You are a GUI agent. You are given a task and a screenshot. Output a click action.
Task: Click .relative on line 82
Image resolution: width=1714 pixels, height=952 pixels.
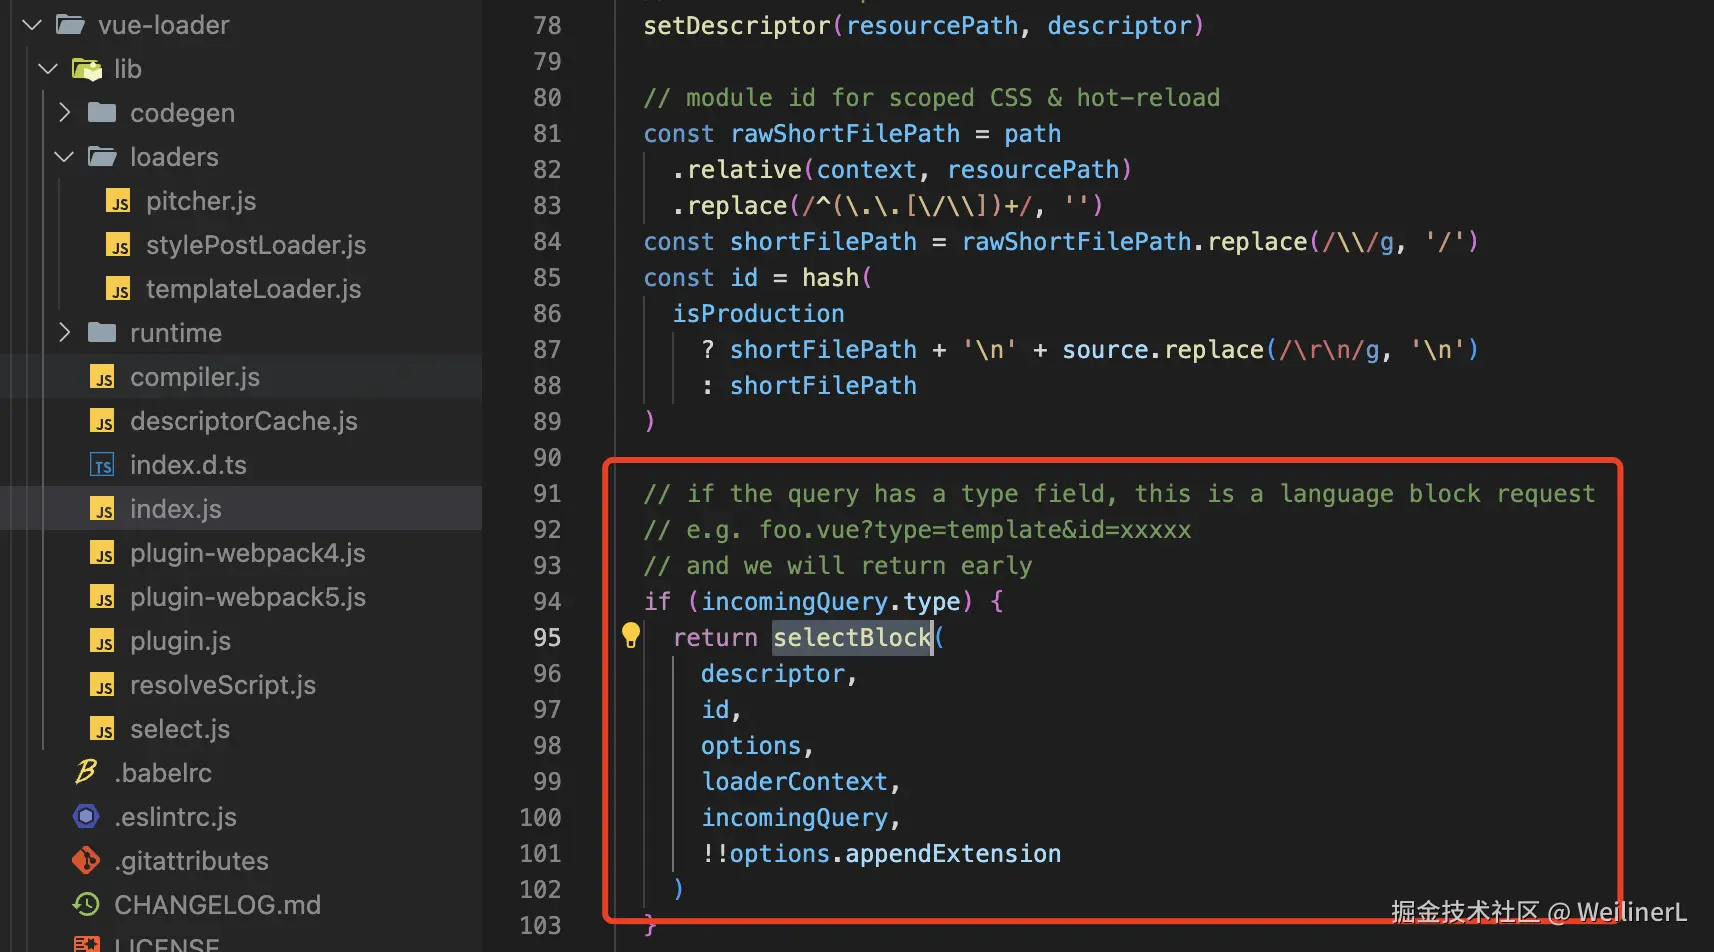pyautogui.click(x=737, y=169)
